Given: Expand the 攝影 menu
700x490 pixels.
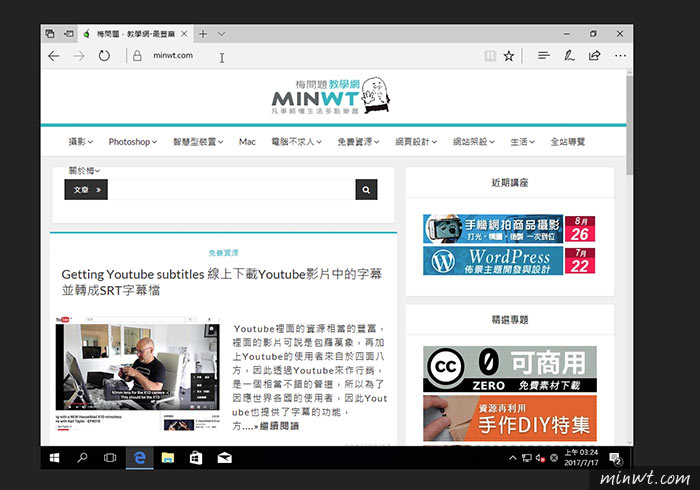Looking at the screenshot, I should click(x=80, y=141).
